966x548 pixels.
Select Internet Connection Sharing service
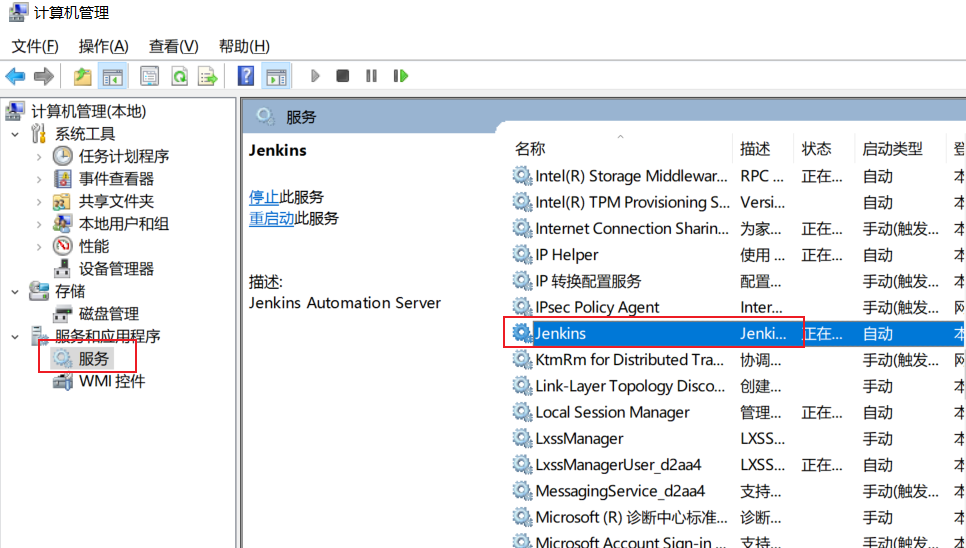click(738, 228)
